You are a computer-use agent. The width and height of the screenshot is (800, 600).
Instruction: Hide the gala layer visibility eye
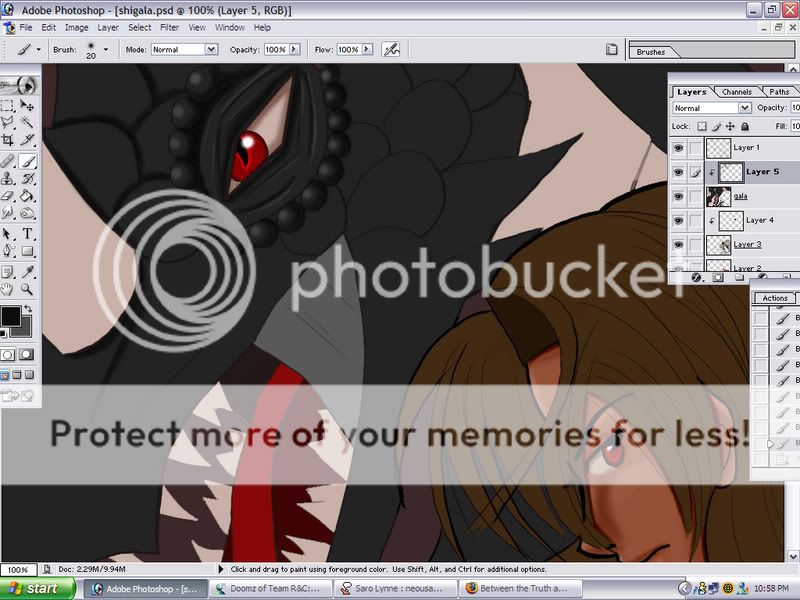(678, 196)
